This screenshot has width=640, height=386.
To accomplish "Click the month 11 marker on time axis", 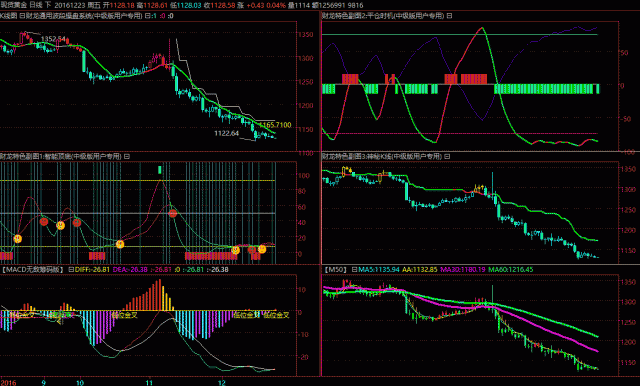I will click(x=149, y=382).
